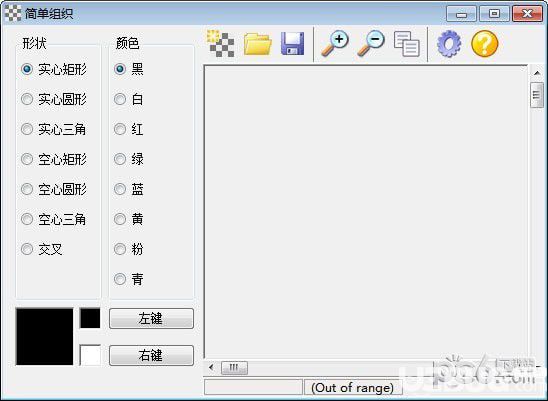Click the copy documents icon
This screenshot has width=548, height=401.
click(407, 44)
